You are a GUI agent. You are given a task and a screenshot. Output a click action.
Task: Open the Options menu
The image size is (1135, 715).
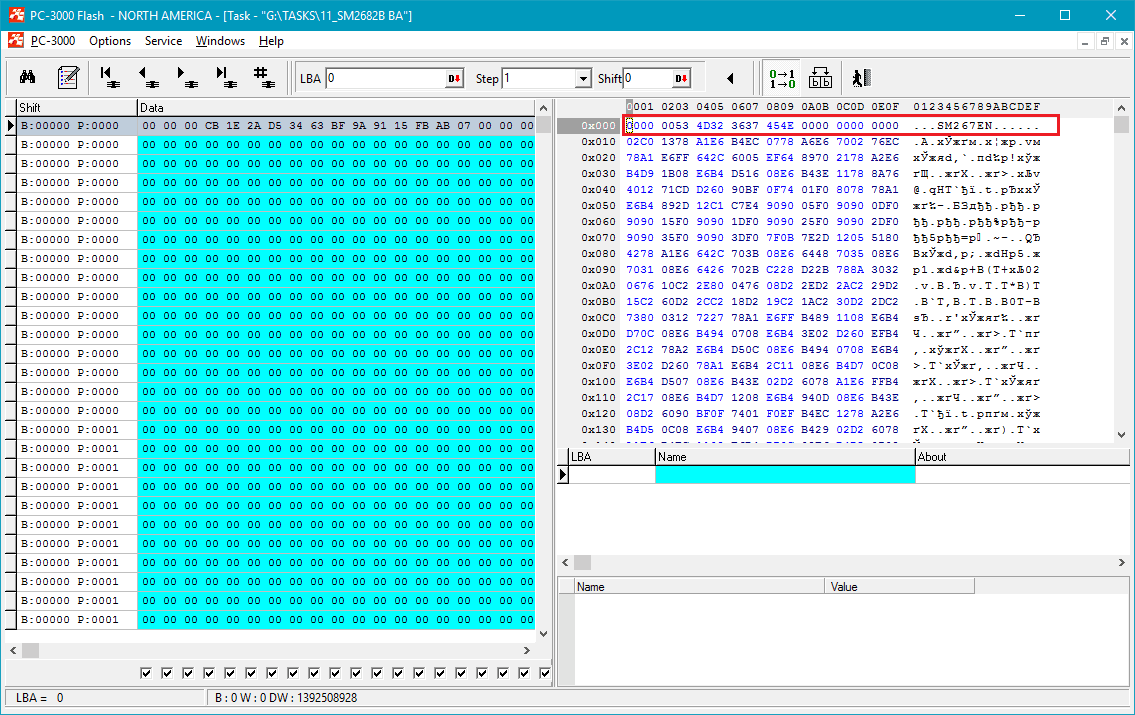[x=110, y=41]
